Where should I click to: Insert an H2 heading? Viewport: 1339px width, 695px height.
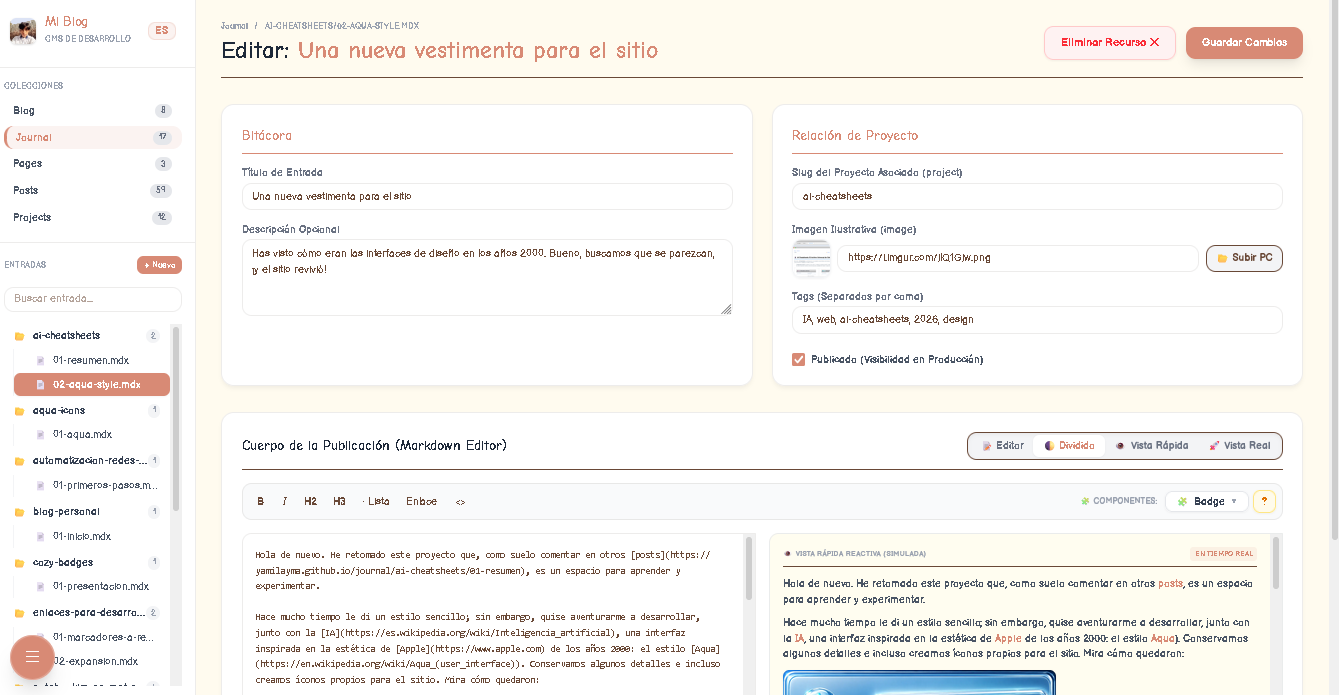311,502
